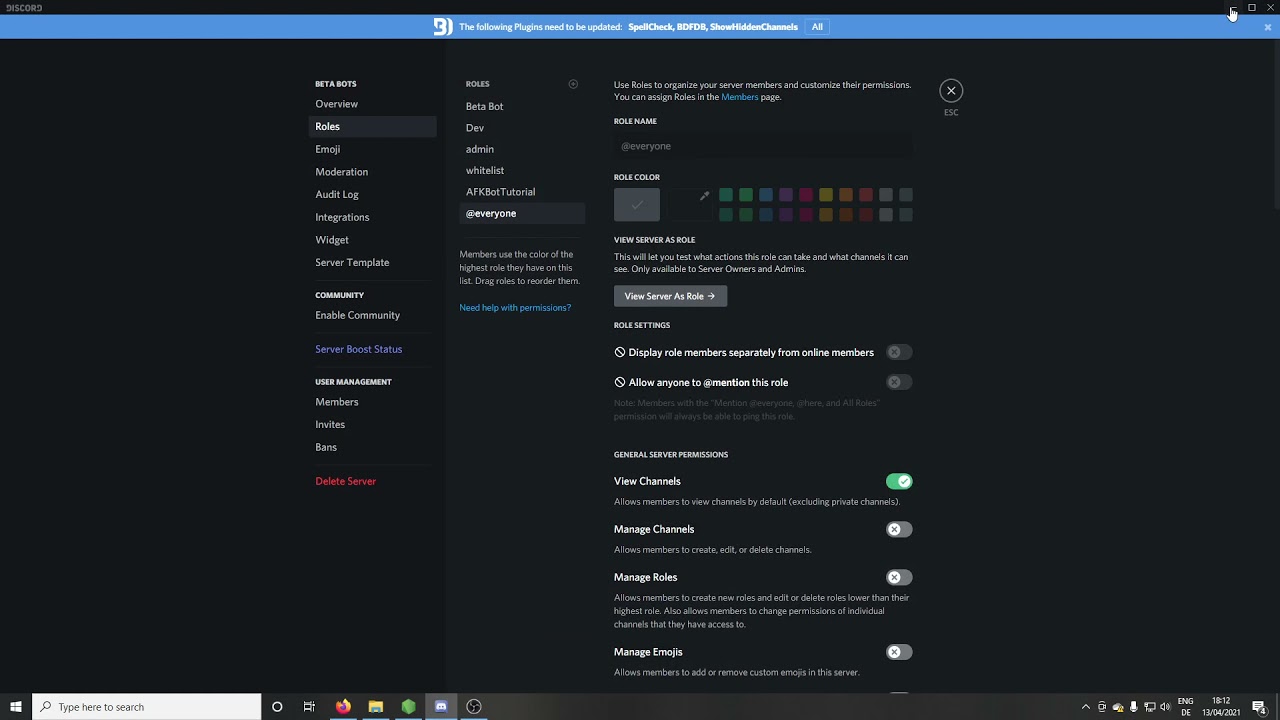Viewport: 1280px width, 720px height.
Task: Enable the Manage Channels permission
Action: pyautogui.click(x=899, y=529)
